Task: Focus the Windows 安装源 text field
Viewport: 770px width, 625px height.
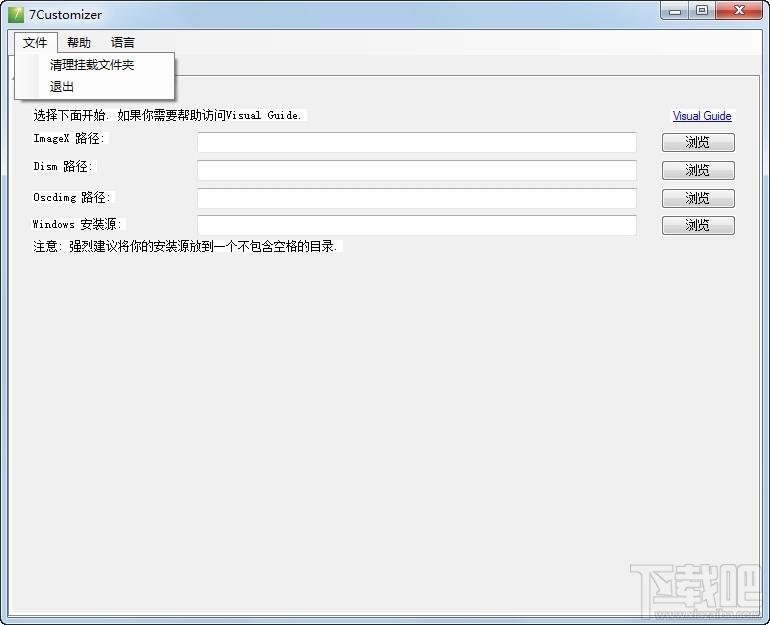Action: pyautogui.click(x=417, y=225)
